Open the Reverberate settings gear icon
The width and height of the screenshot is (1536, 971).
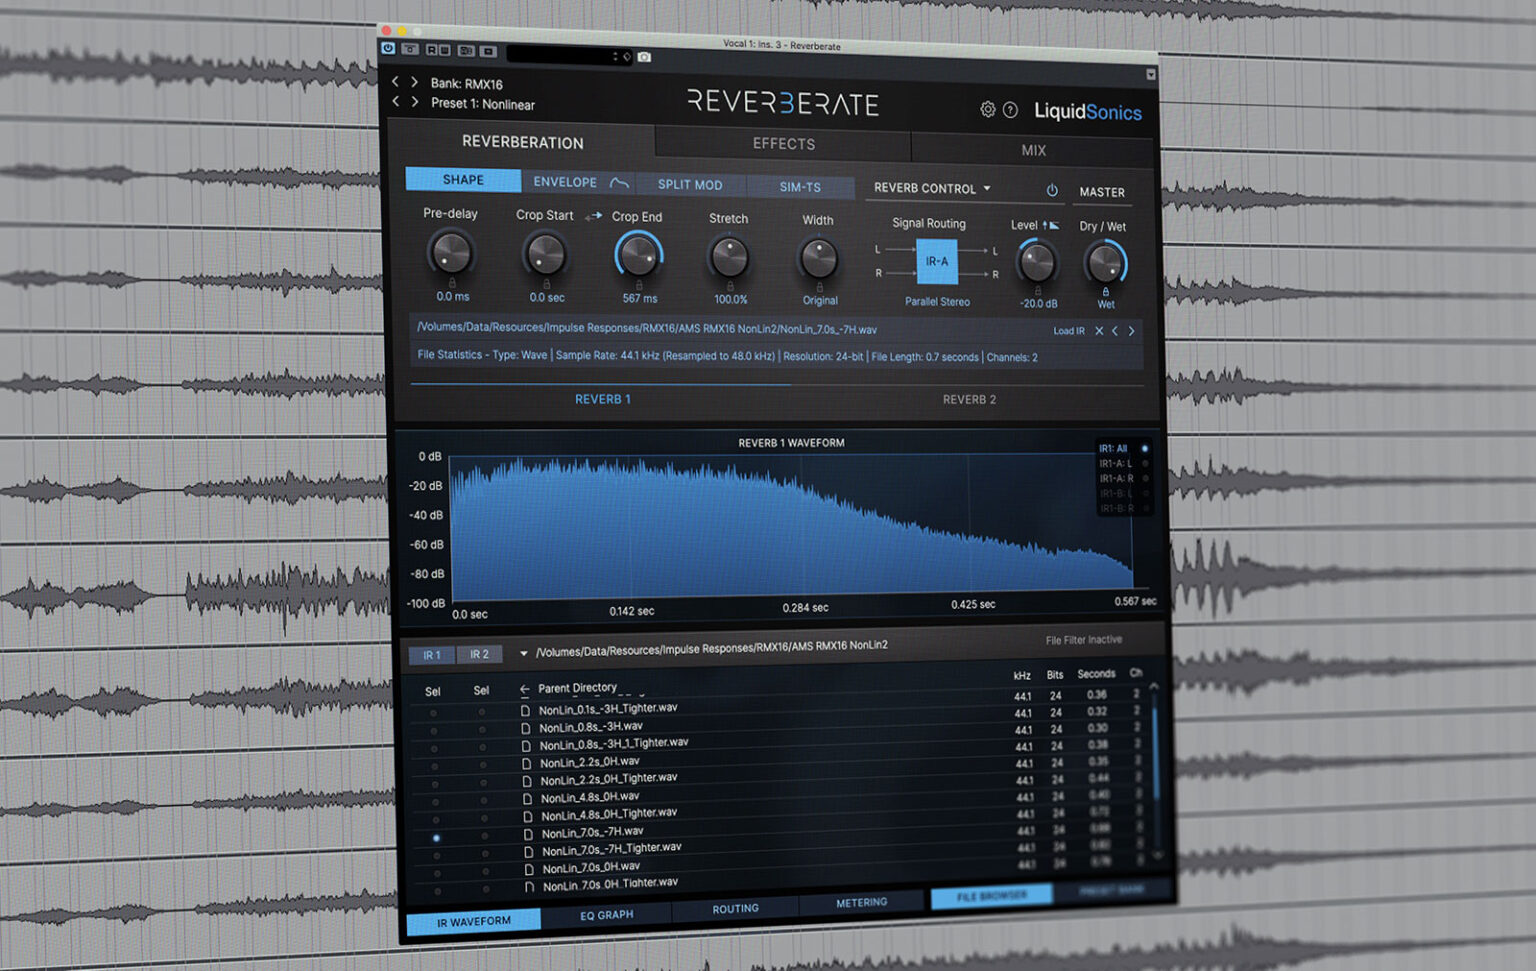[988, 110]
